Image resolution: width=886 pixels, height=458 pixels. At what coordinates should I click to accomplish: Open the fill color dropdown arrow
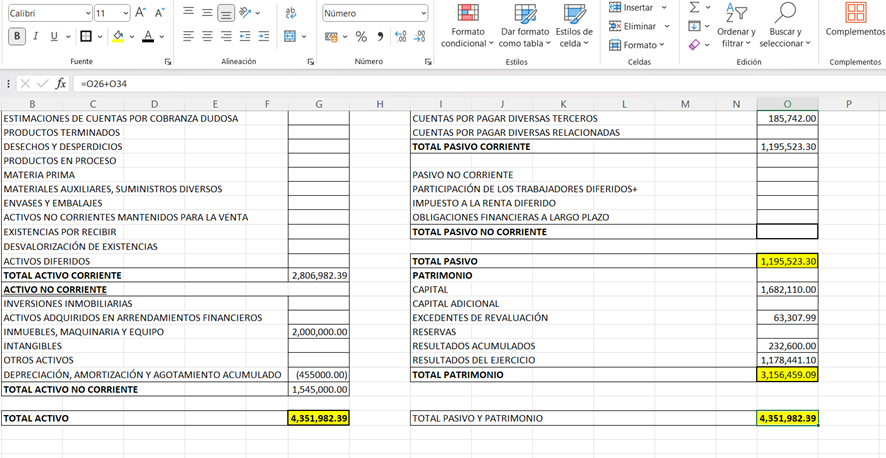(132, 36)
